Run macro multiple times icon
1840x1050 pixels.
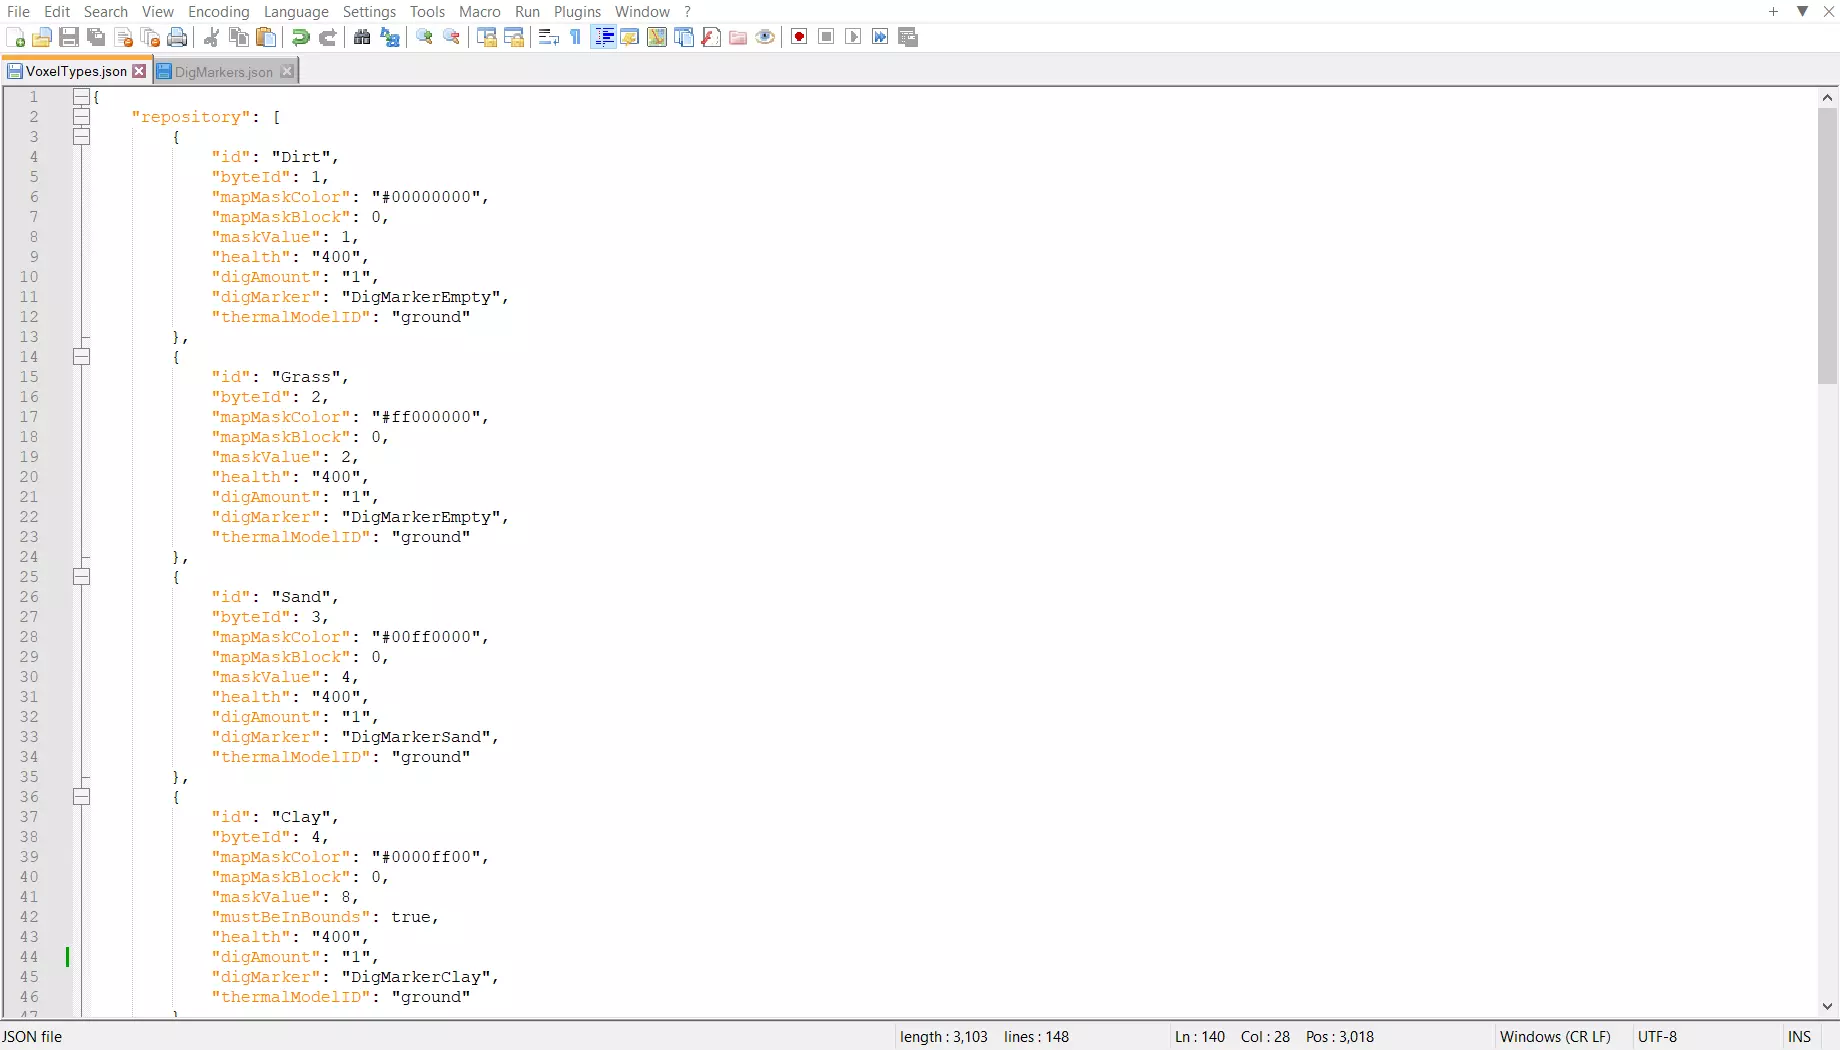click(880, 37)
